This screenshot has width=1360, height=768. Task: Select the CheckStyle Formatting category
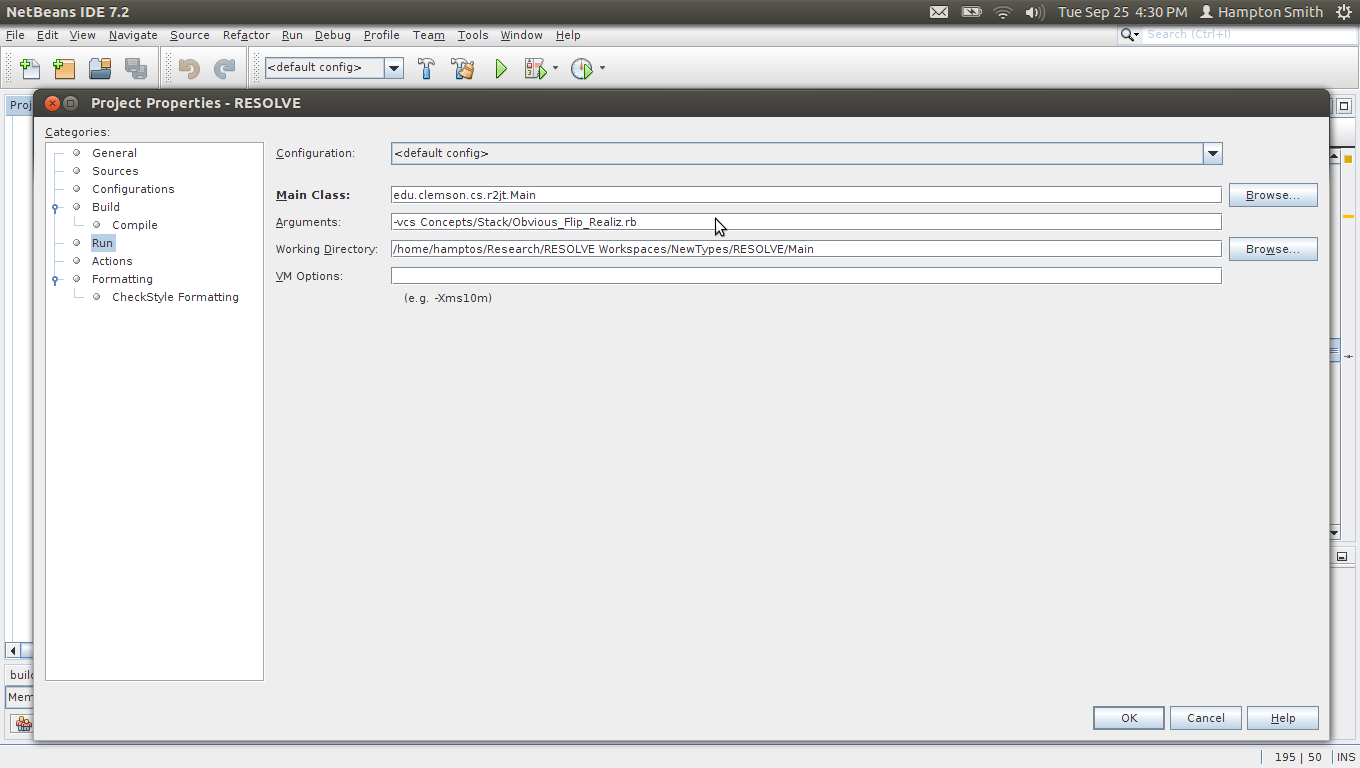click(x=175, y=297)
